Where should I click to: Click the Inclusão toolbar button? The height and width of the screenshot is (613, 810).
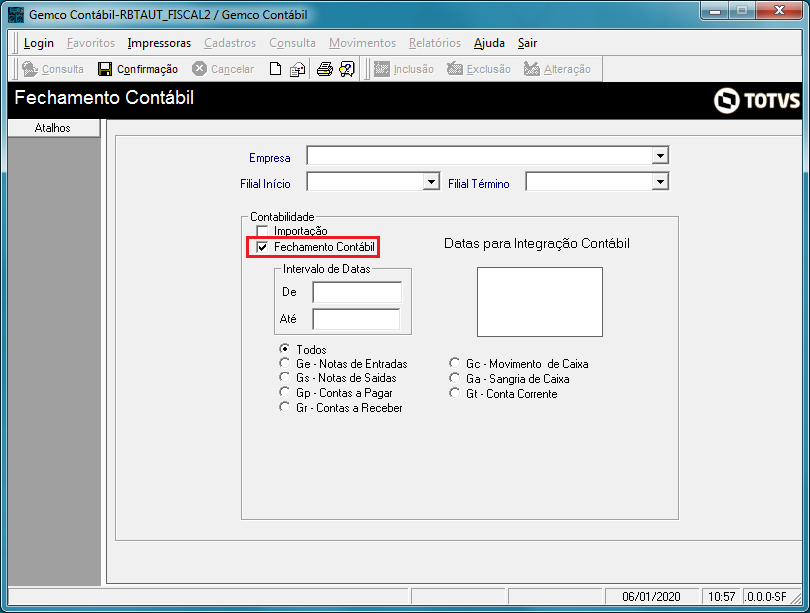[403, 69]
